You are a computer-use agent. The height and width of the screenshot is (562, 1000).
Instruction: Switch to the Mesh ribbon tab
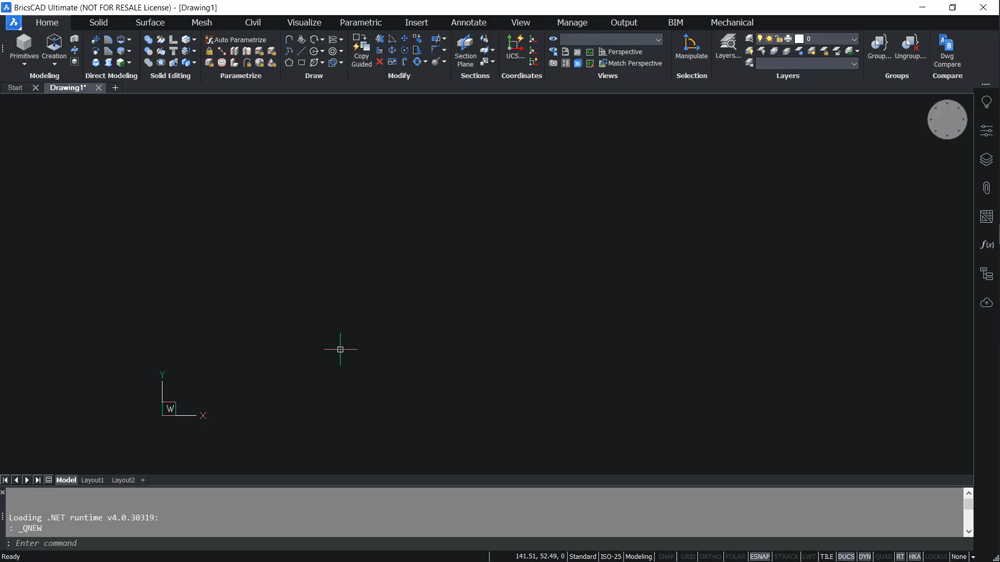(x=202, y=22)
